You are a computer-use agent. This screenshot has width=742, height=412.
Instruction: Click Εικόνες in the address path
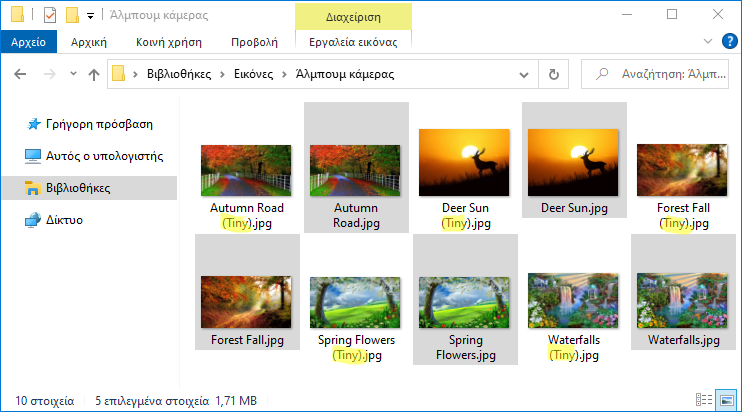pos(253,74)
